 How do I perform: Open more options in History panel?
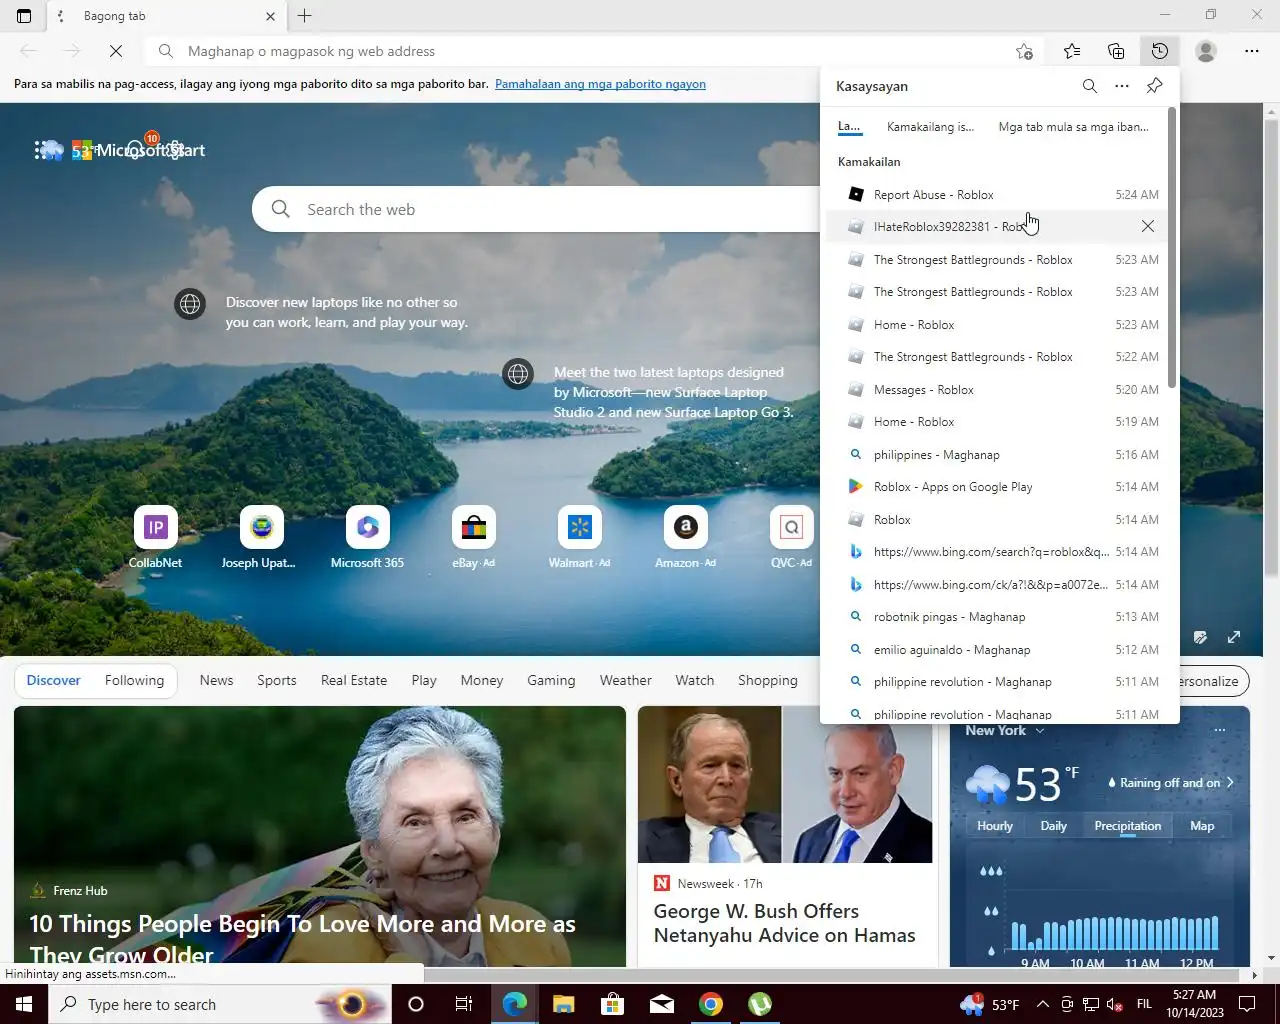tap(1122, 86)
